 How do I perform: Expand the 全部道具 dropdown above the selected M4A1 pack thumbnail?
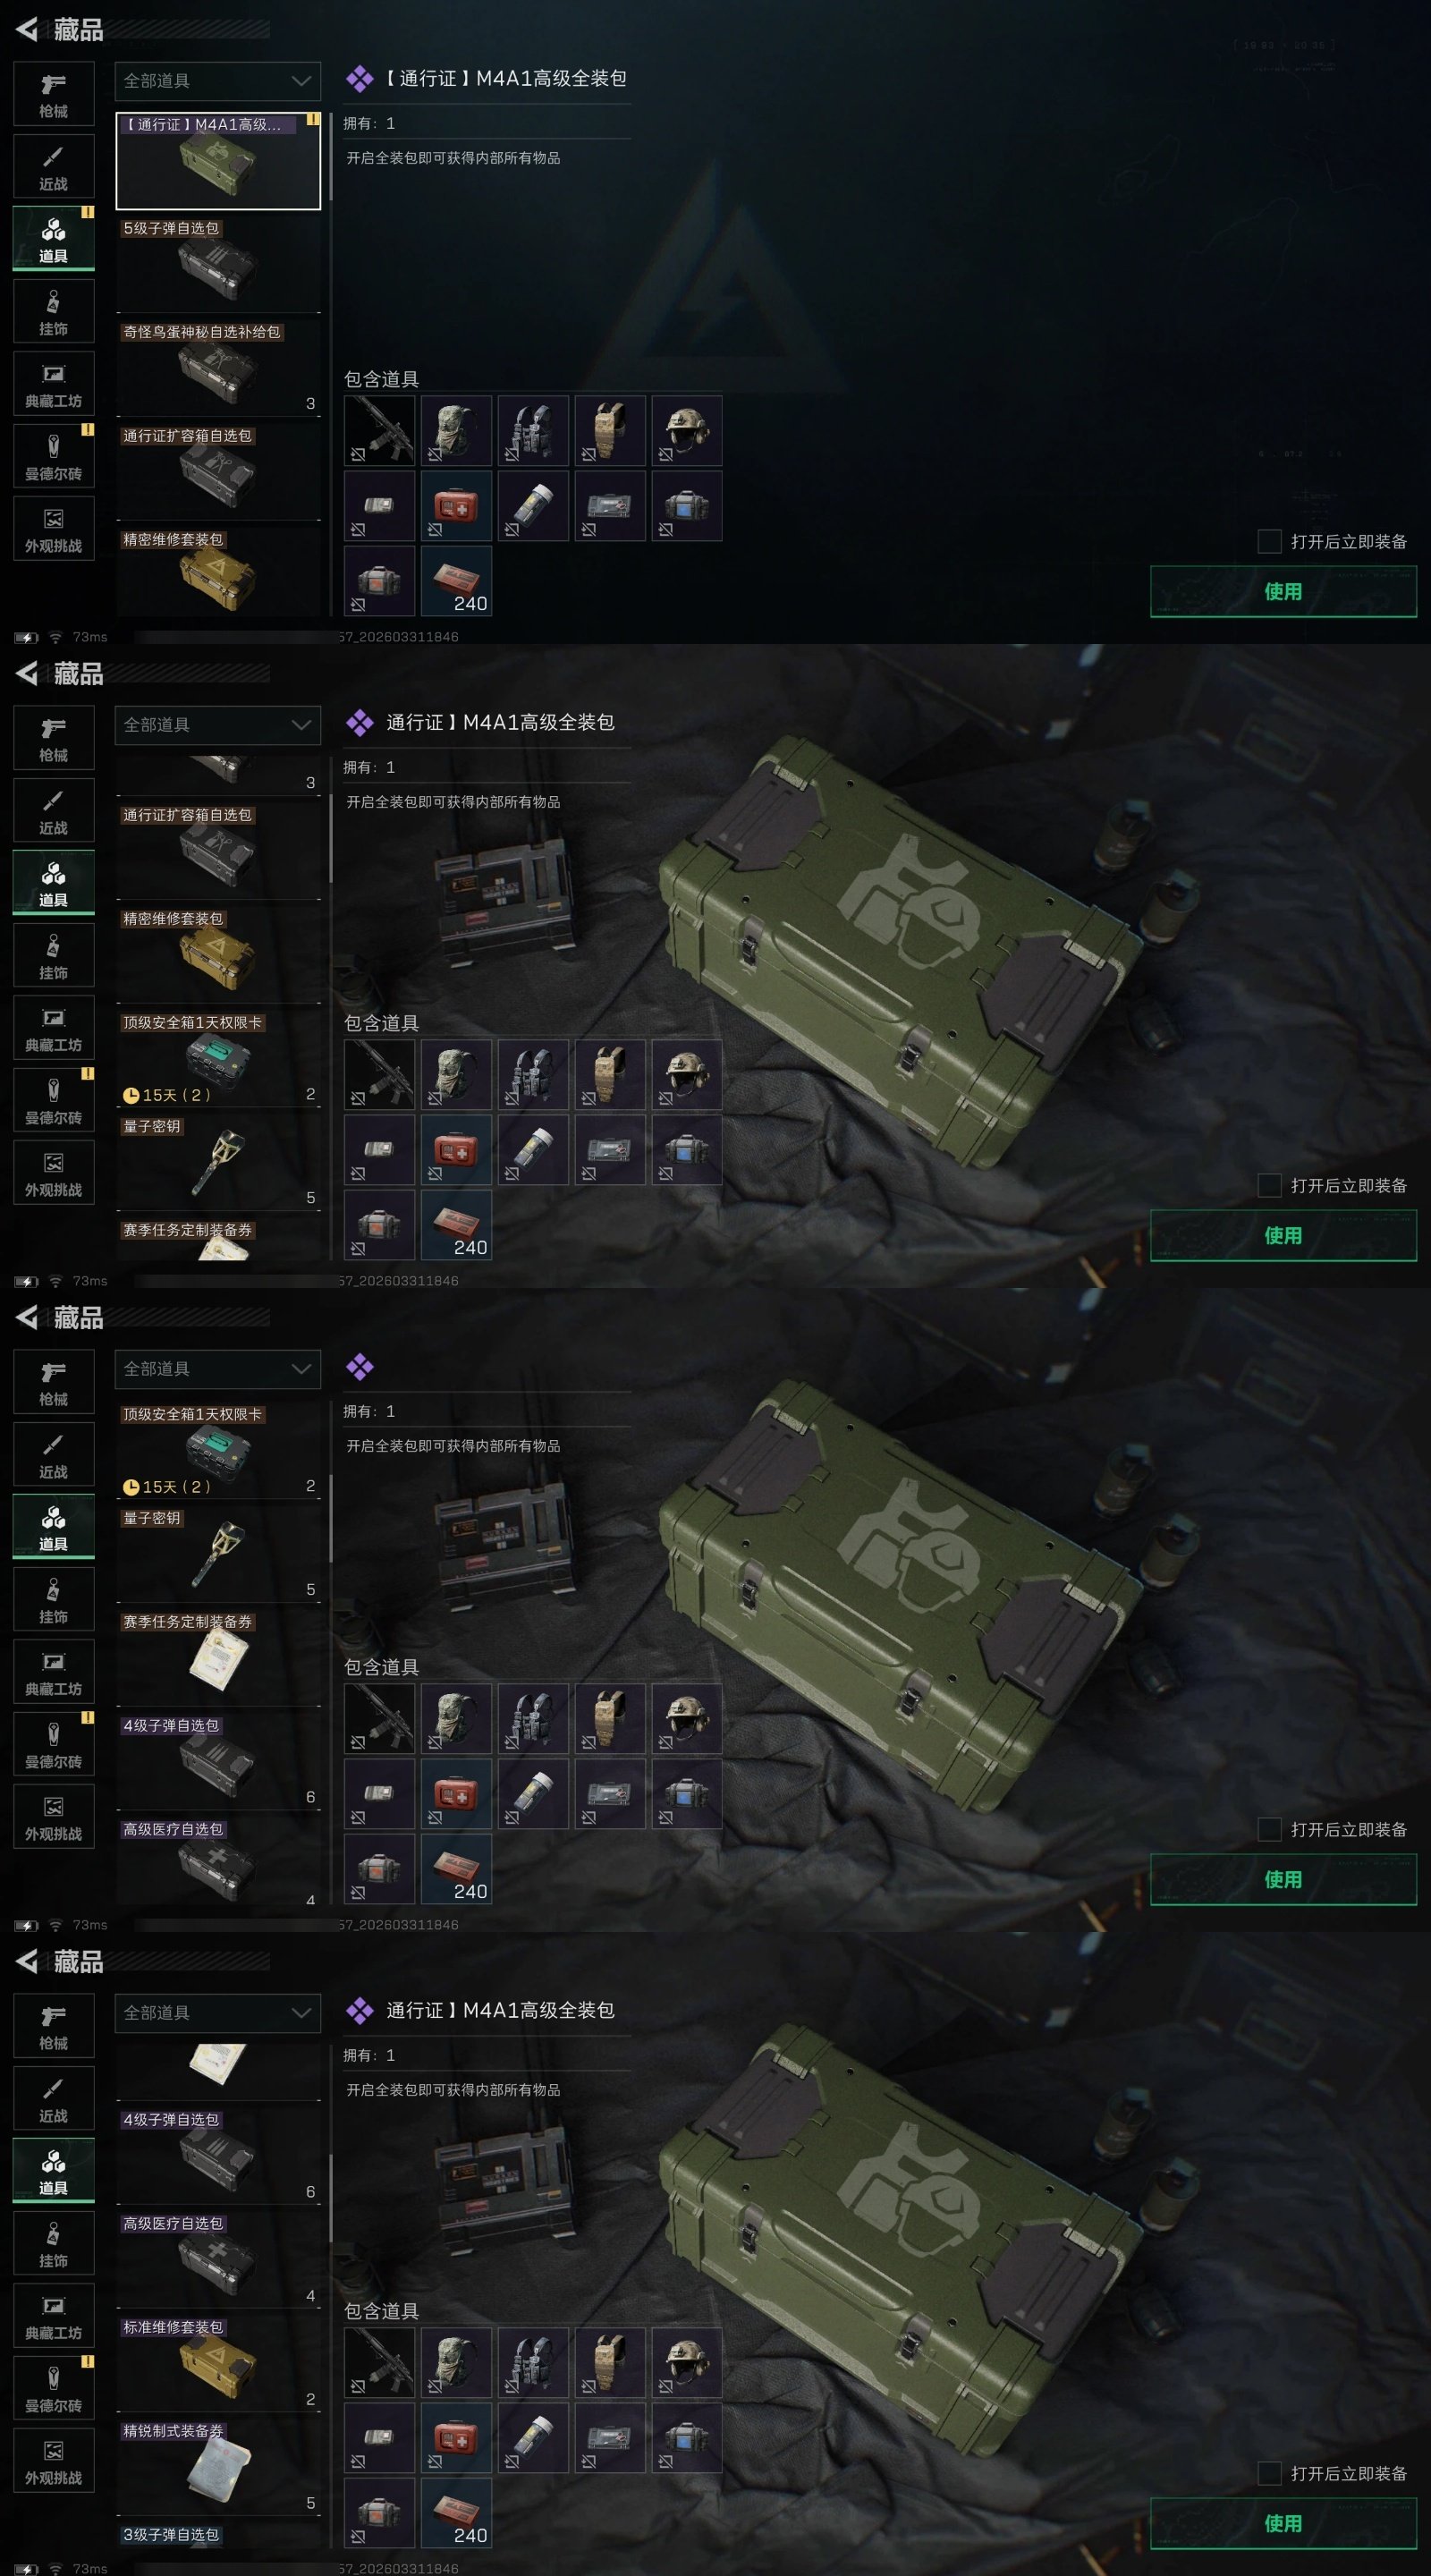218,81
